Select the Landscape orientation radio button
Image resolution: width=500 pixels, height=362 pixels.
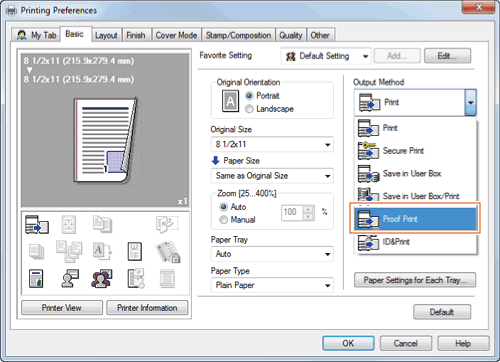point(249,109)
